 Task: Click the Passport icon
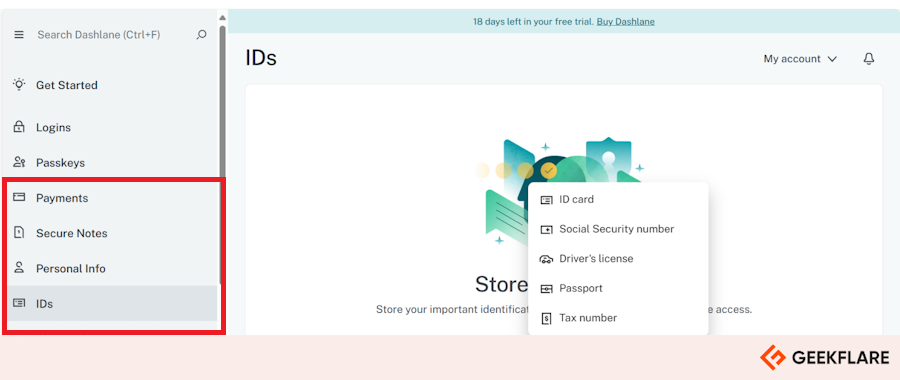click(x=546, y=288)
